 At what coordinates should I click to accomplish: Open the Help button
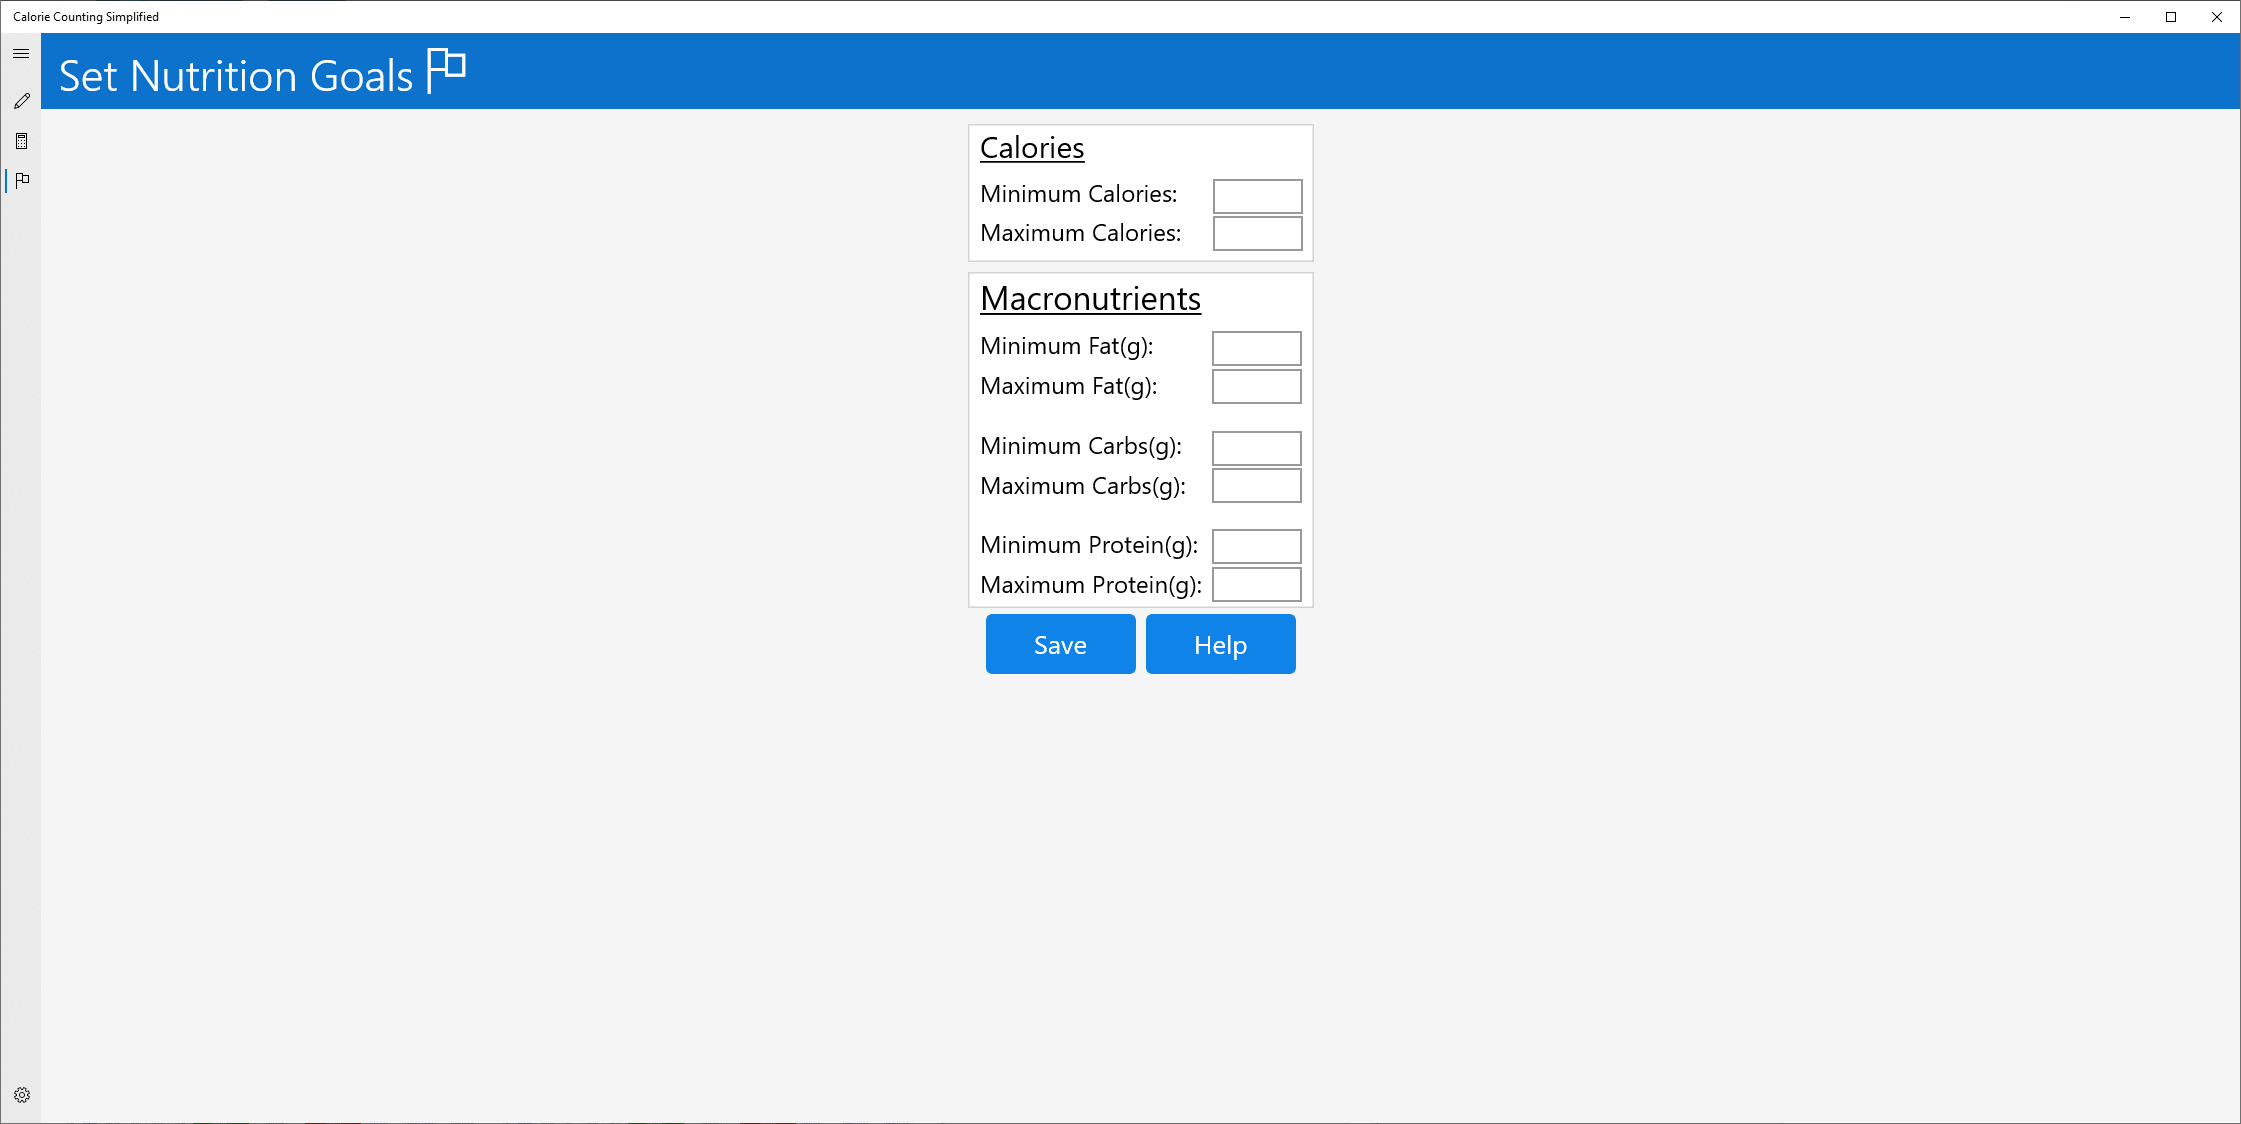pyautogui.click(x=1220, y=645)
